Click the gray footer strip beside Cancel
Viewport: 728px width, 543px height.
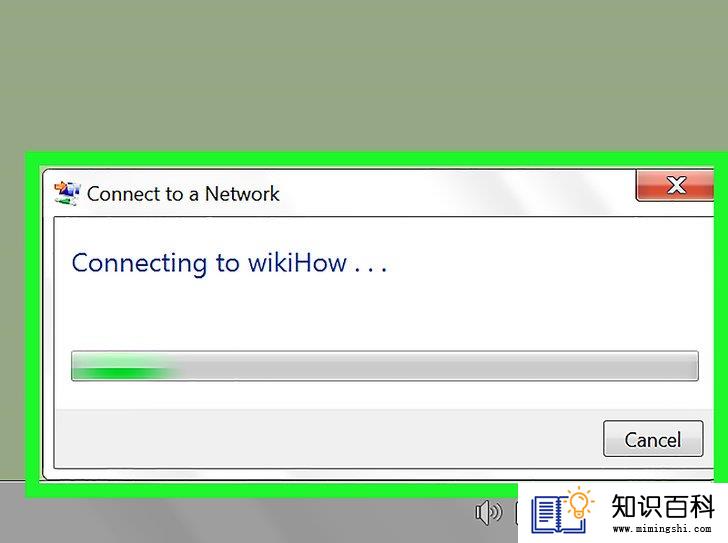coord(327,439)
